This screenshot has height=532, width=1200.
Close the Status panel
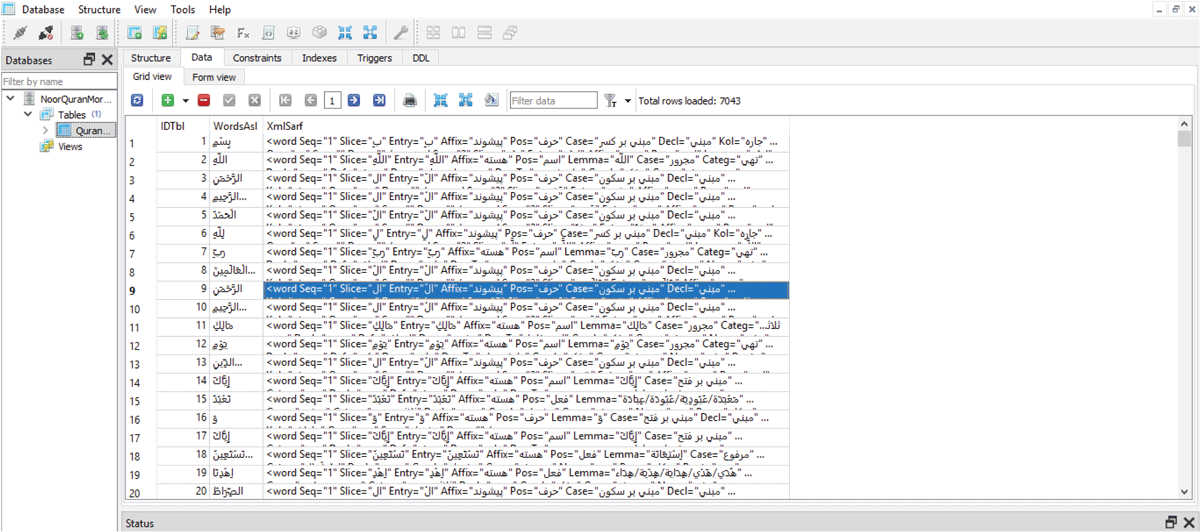coord(1189,523)
